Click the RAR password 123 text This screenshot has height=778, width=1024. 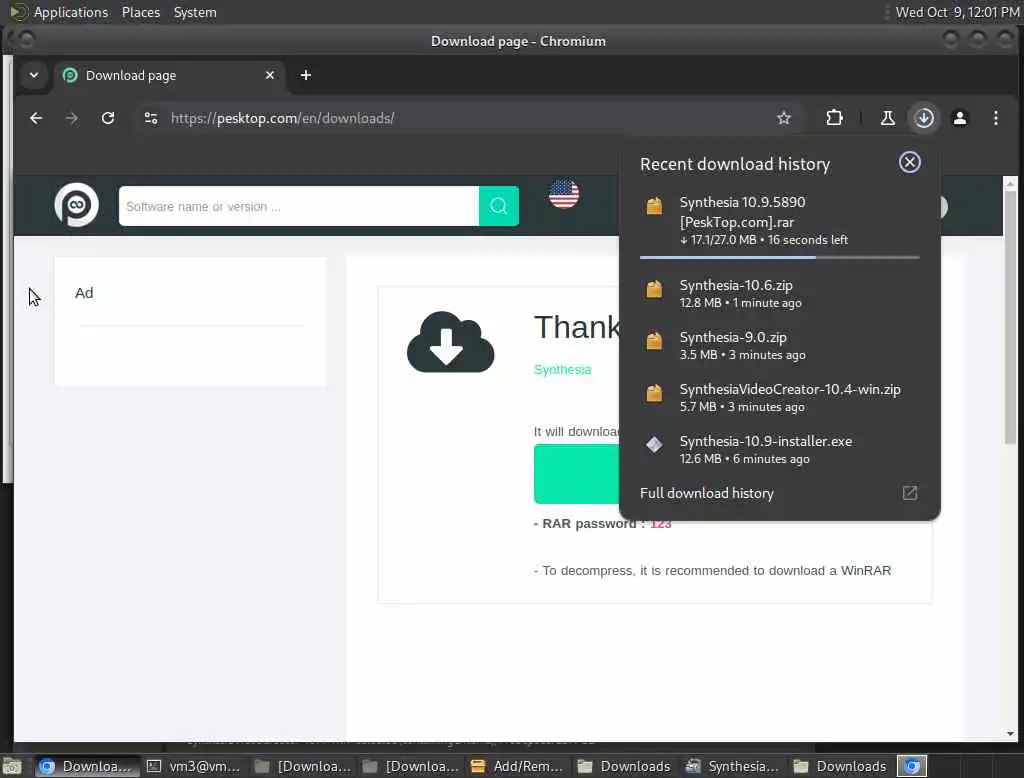(602, 524)
